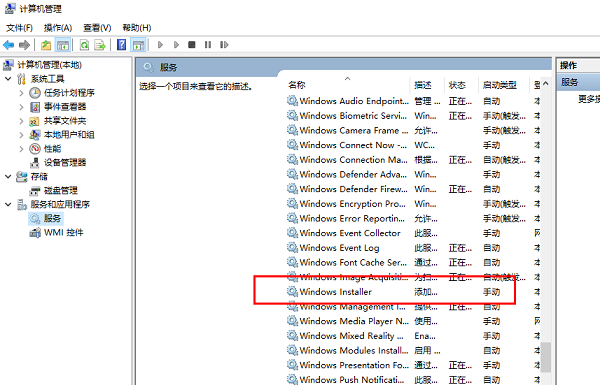Select Windows Modules Installer row
This screenshot has width=600, height=385.
pos(412,351)
